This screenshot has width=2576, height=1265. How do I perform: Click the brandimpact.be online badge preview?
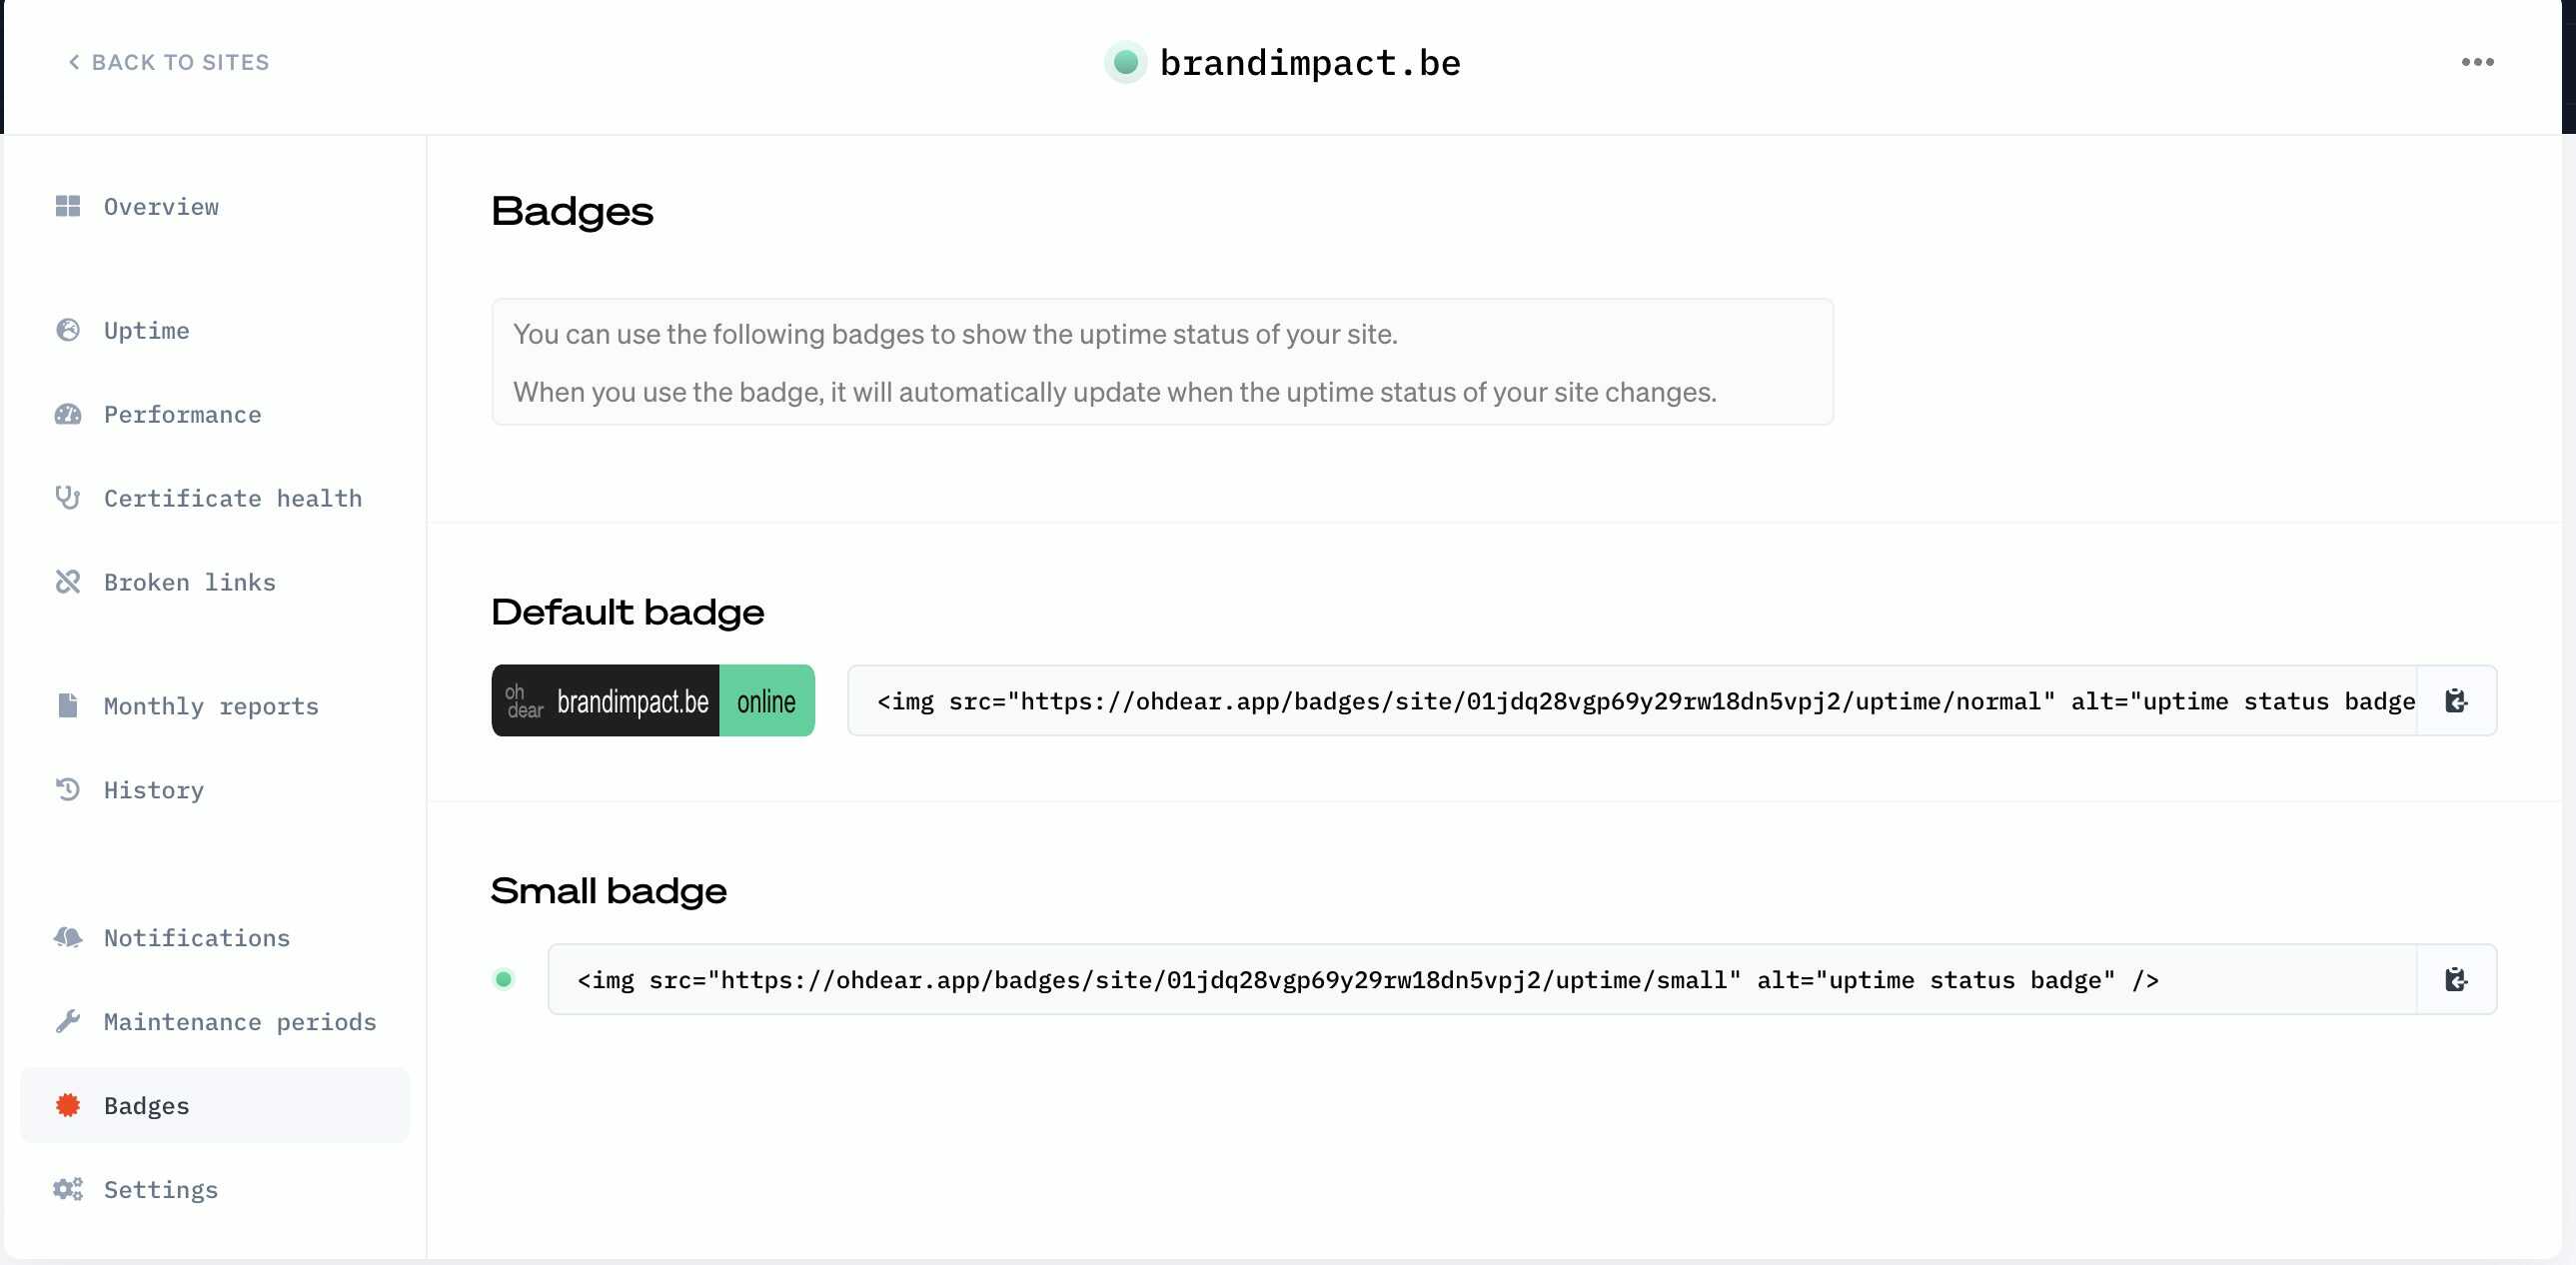coord(653,701)
